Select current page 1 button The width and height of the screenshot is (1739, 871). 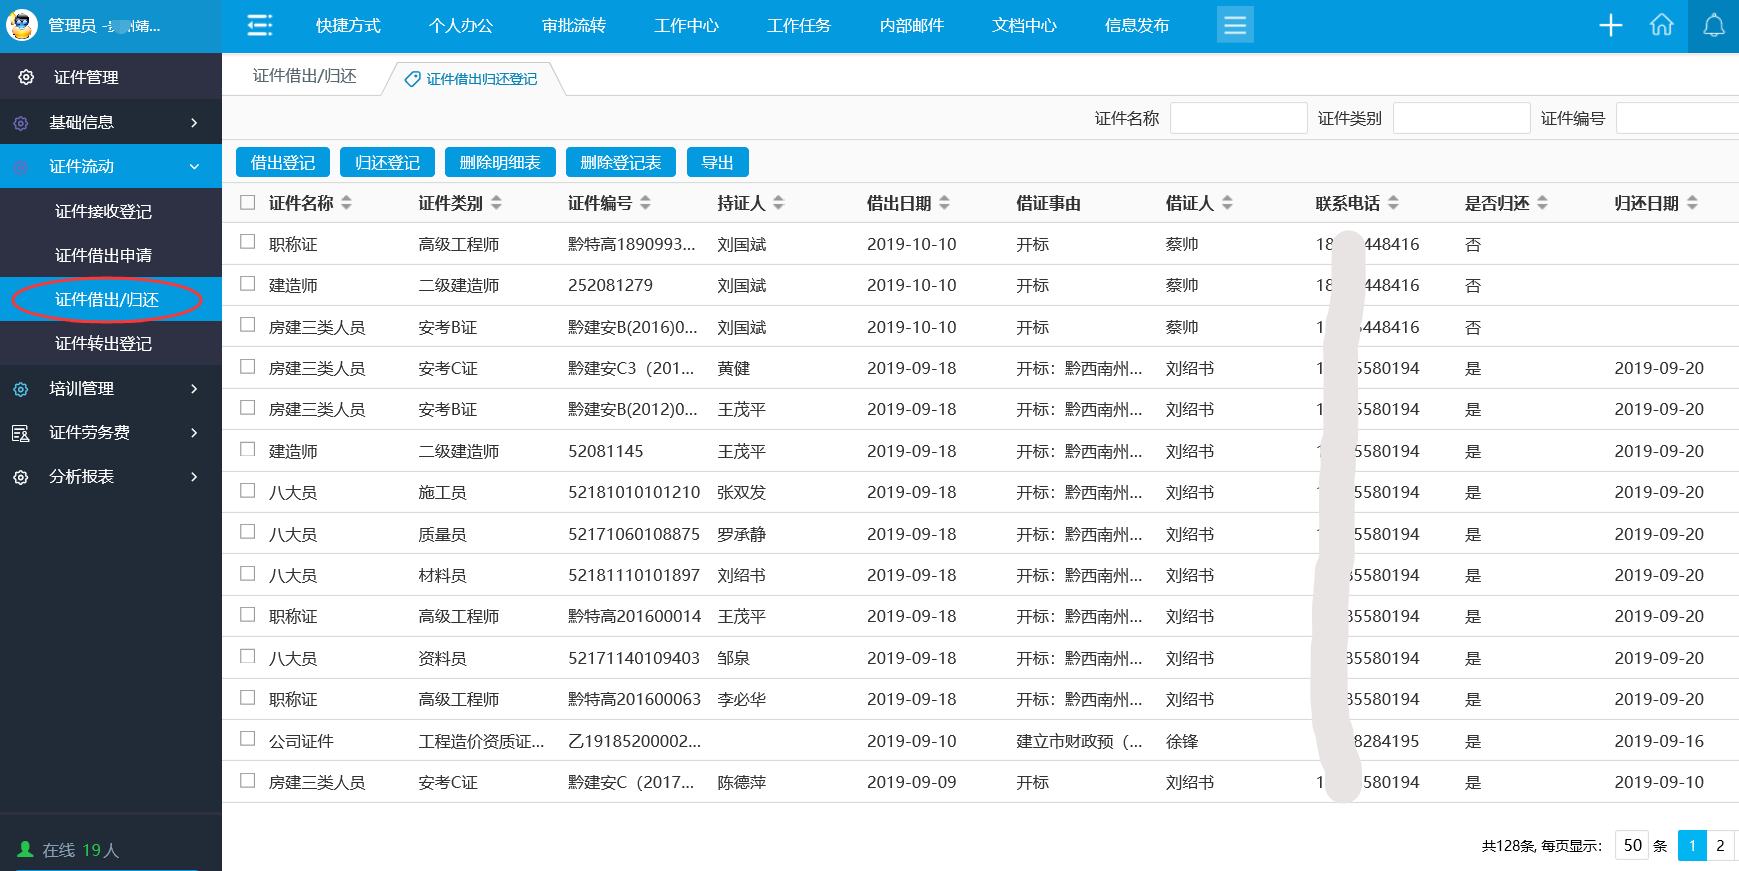[x=1692, y=845]
